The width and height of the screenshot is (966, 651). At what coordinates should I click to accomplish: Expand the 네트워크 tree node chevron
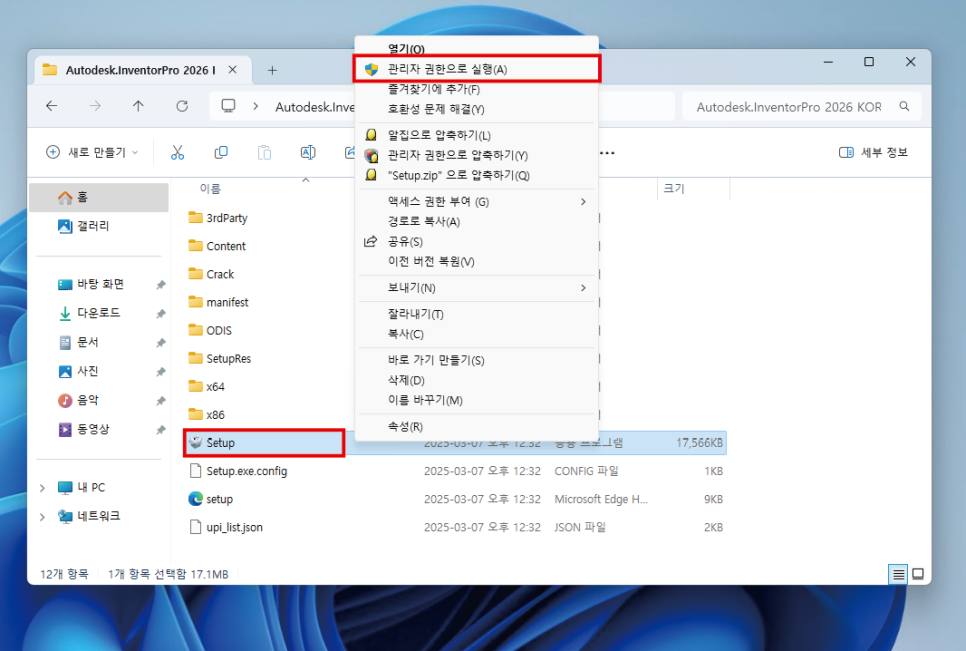point(42,517)
